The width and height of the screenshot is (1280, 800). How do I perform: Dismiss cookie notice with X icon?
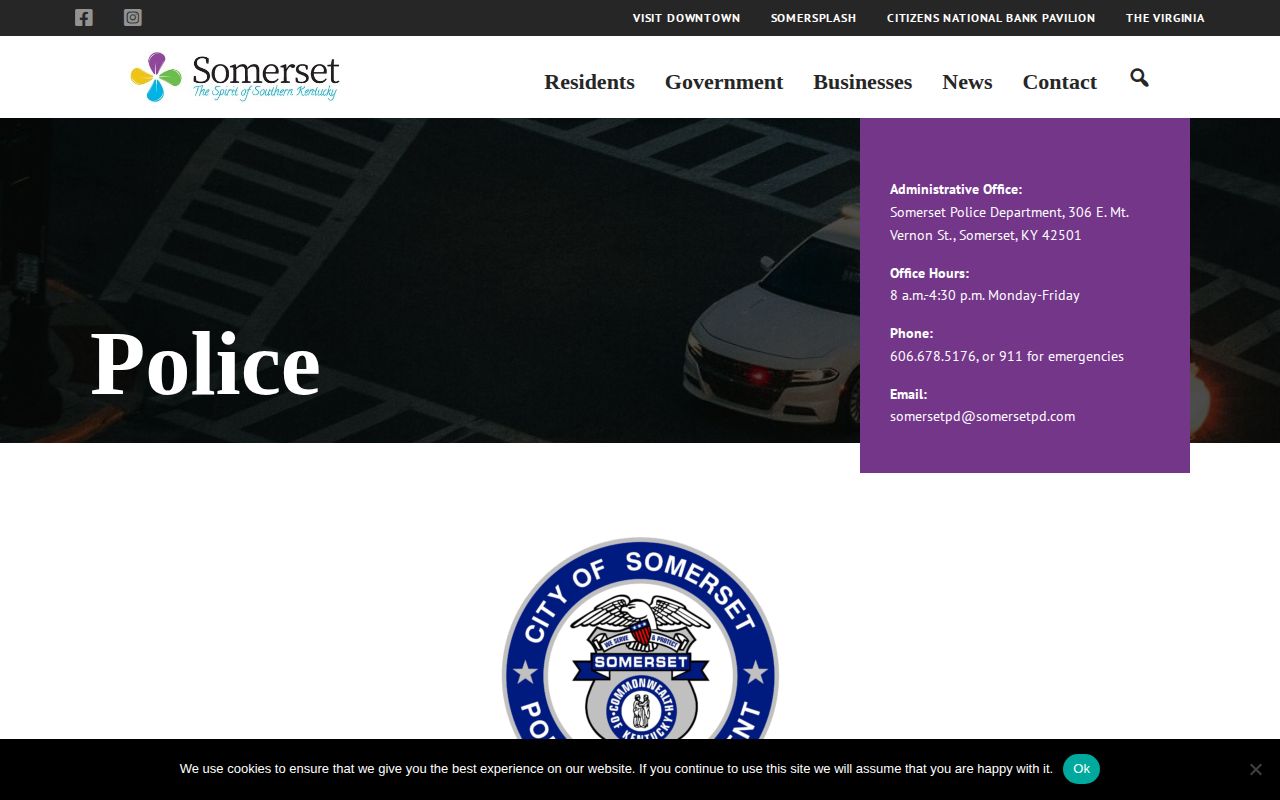[x=1255, y=769]
